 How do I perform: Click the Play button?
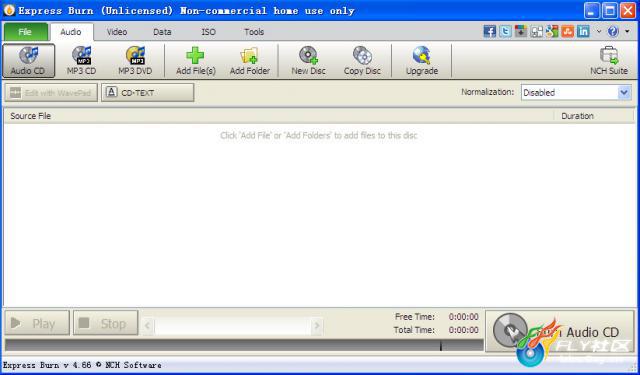click(x=37, y=323)
